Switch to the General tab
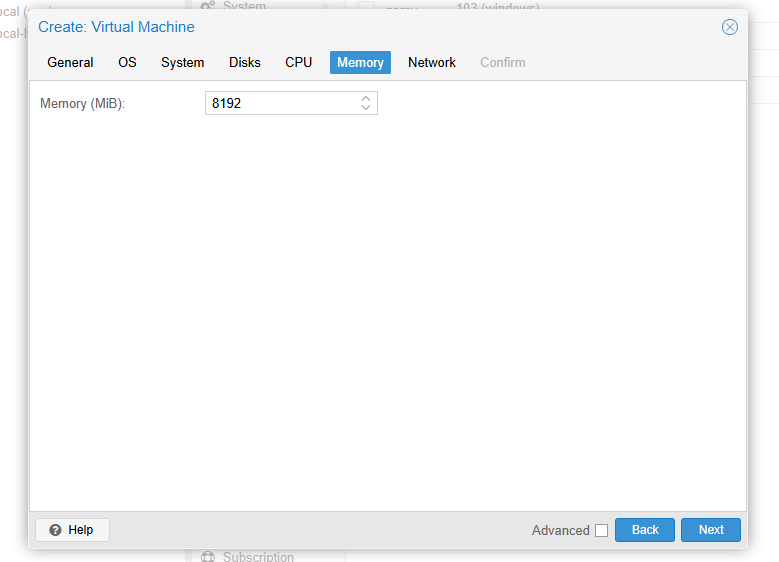The width and height of the screenshot is (779, 562). click(x=70, y=62)
